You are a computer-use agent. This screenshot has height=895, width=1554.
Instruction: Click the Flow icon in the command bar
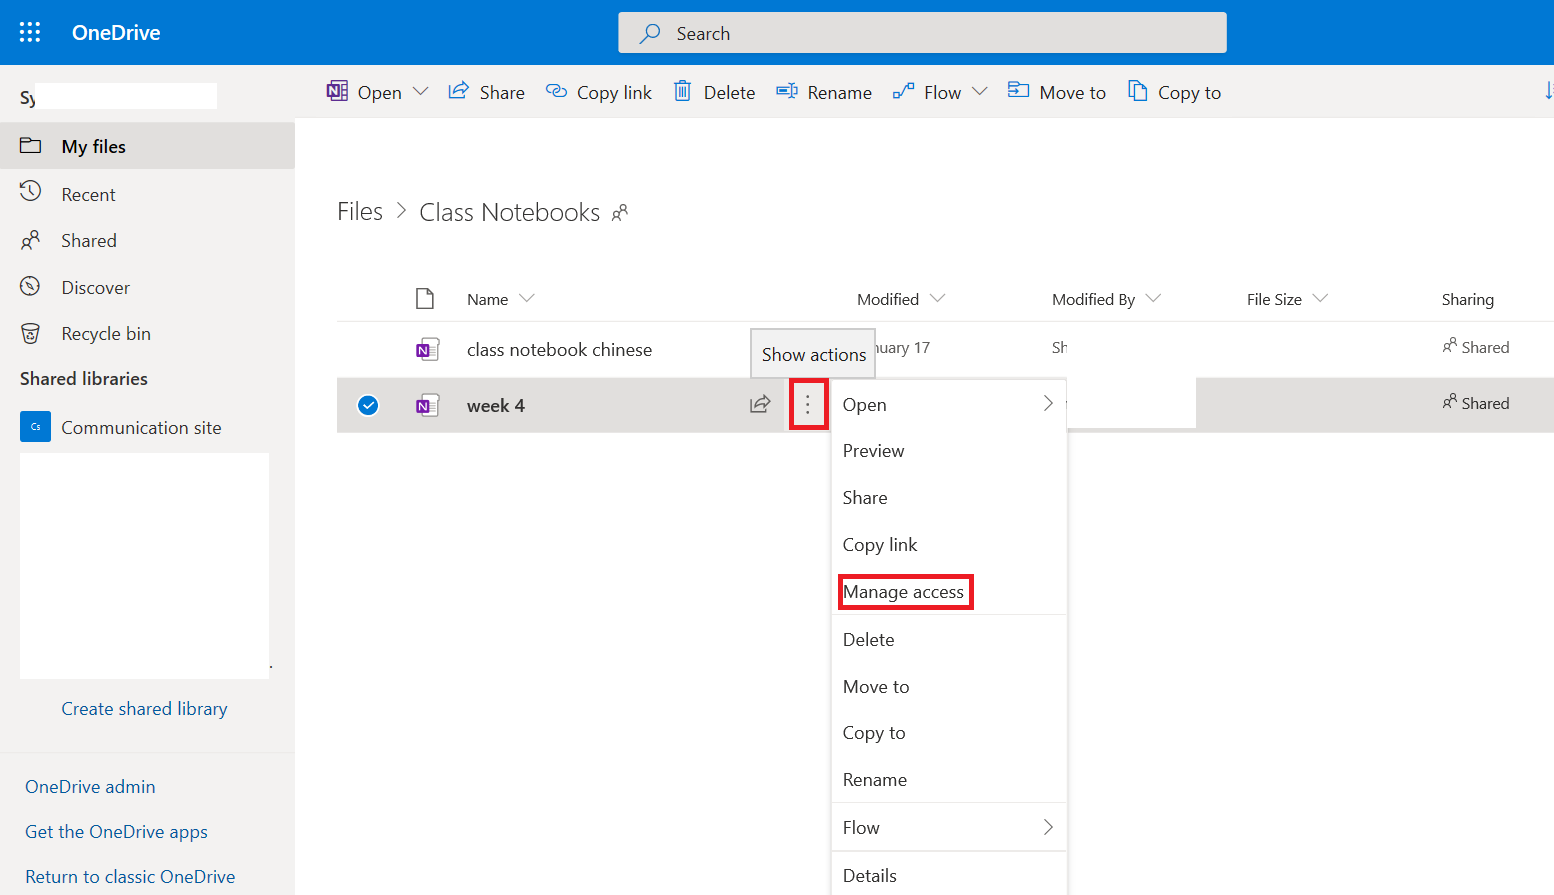tap(903, 91)
